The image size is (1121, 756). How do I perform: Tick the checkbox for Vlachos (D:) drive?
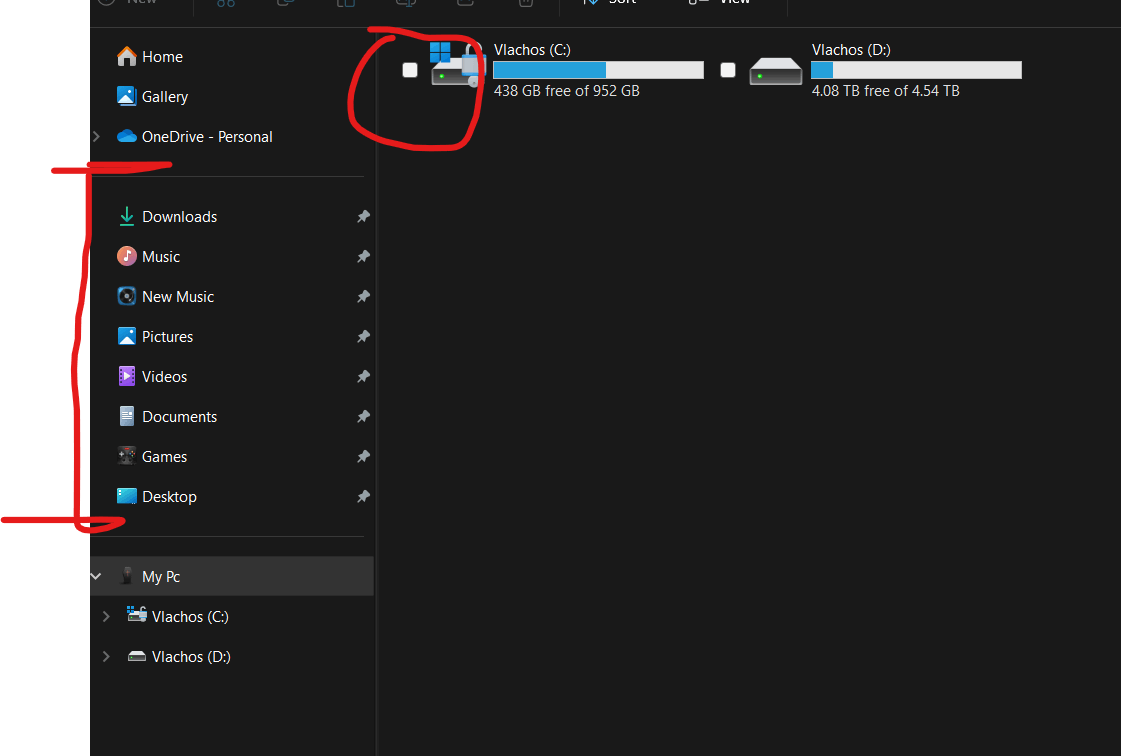coord(728,69)
